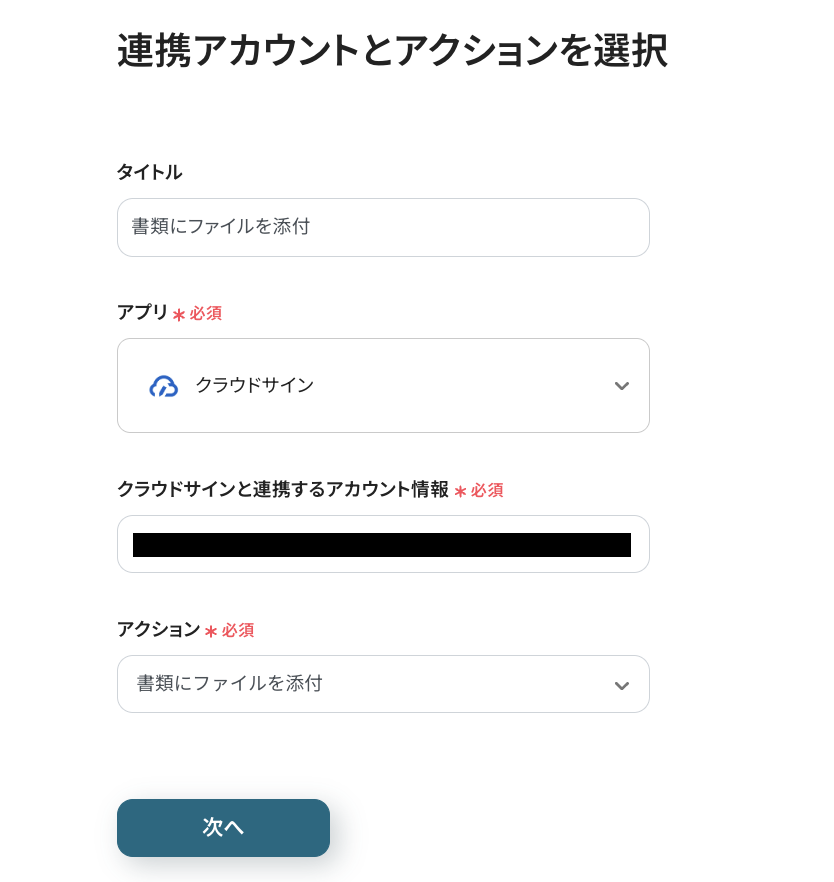
Task: Click the アプリ field label
Action: point(142,312)
